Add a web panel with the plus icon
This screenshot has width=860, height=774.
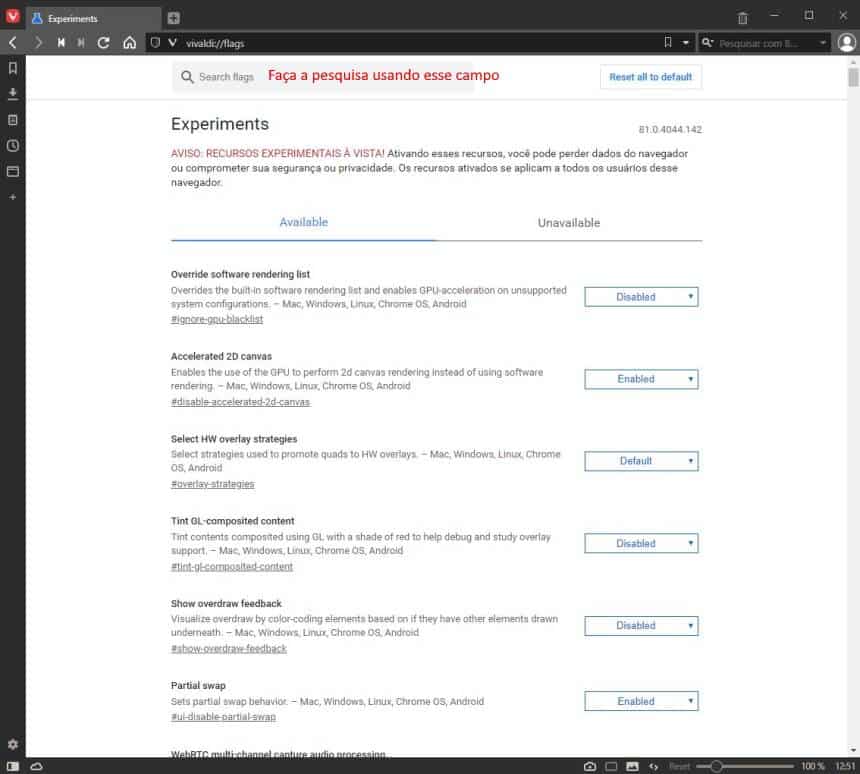tap(13, 197)
